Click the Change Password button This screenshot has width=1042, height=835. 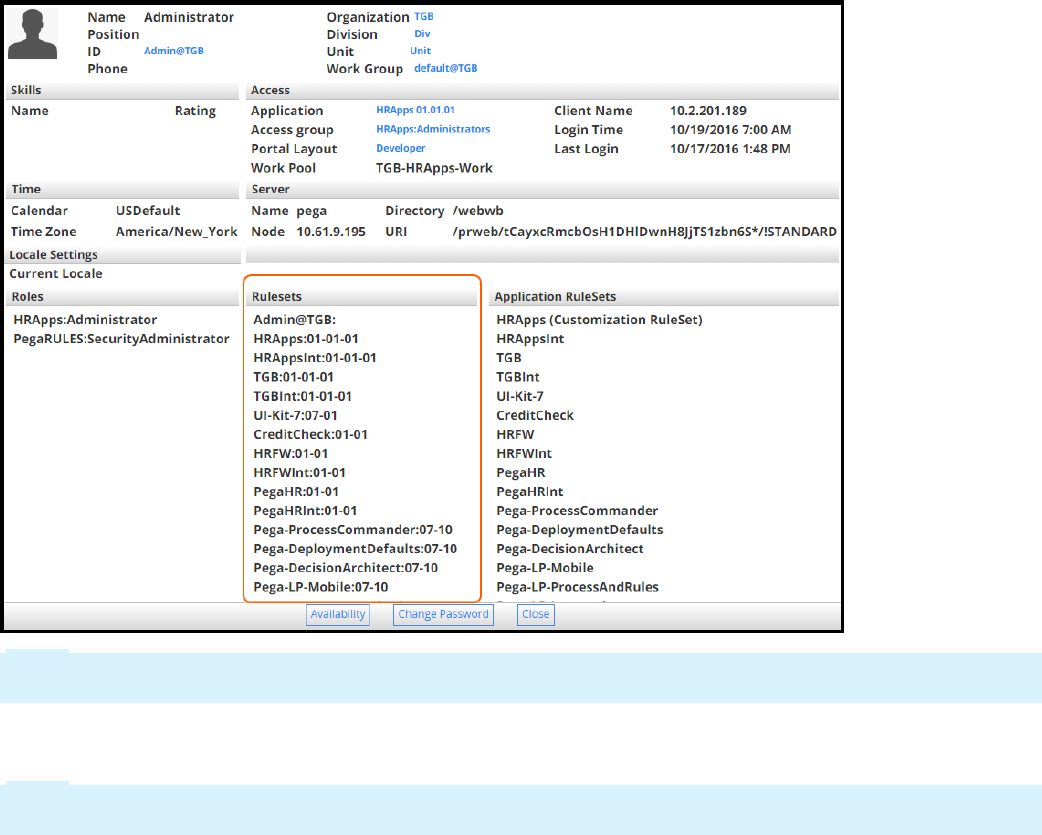pos(443,614)
